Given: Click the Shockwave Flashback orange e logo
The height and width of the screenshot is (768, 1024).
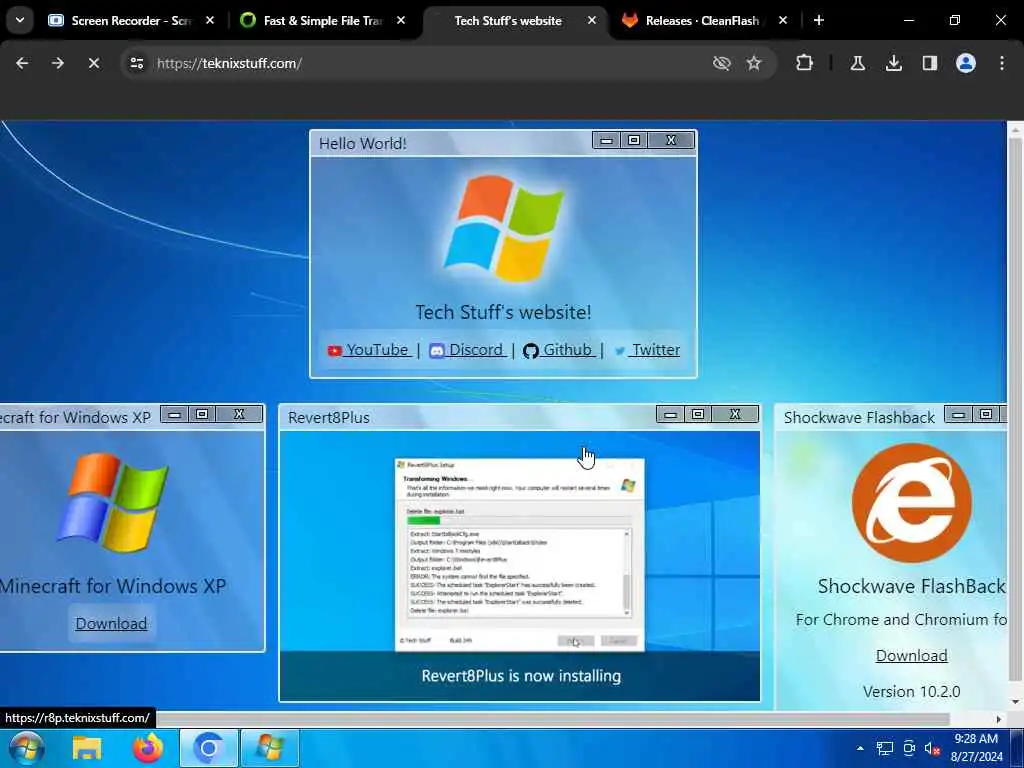Looking at the screenshot, I should (912, 502).
